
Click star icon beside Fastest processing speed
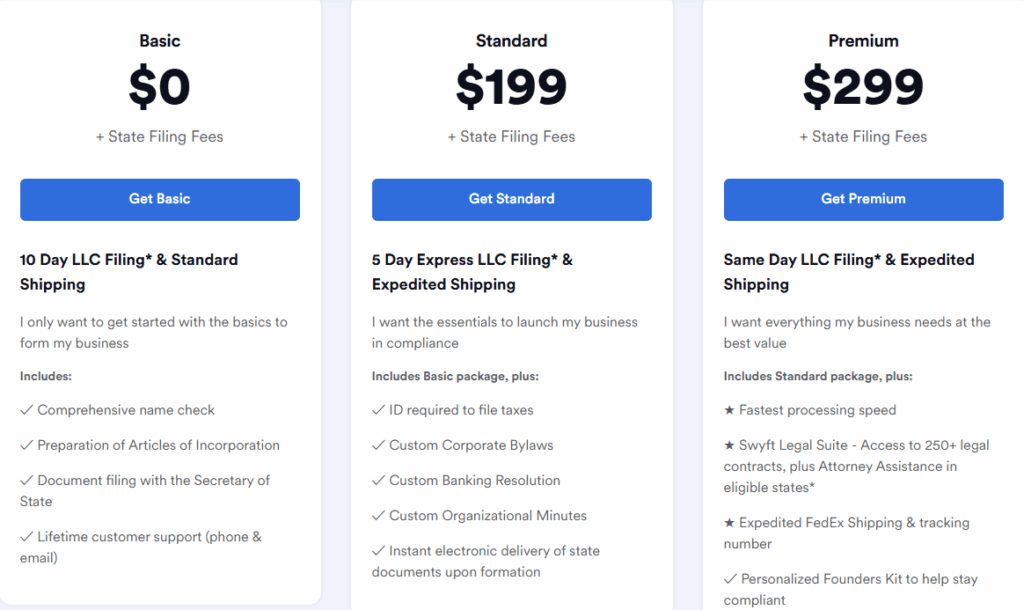click(729, 410)
